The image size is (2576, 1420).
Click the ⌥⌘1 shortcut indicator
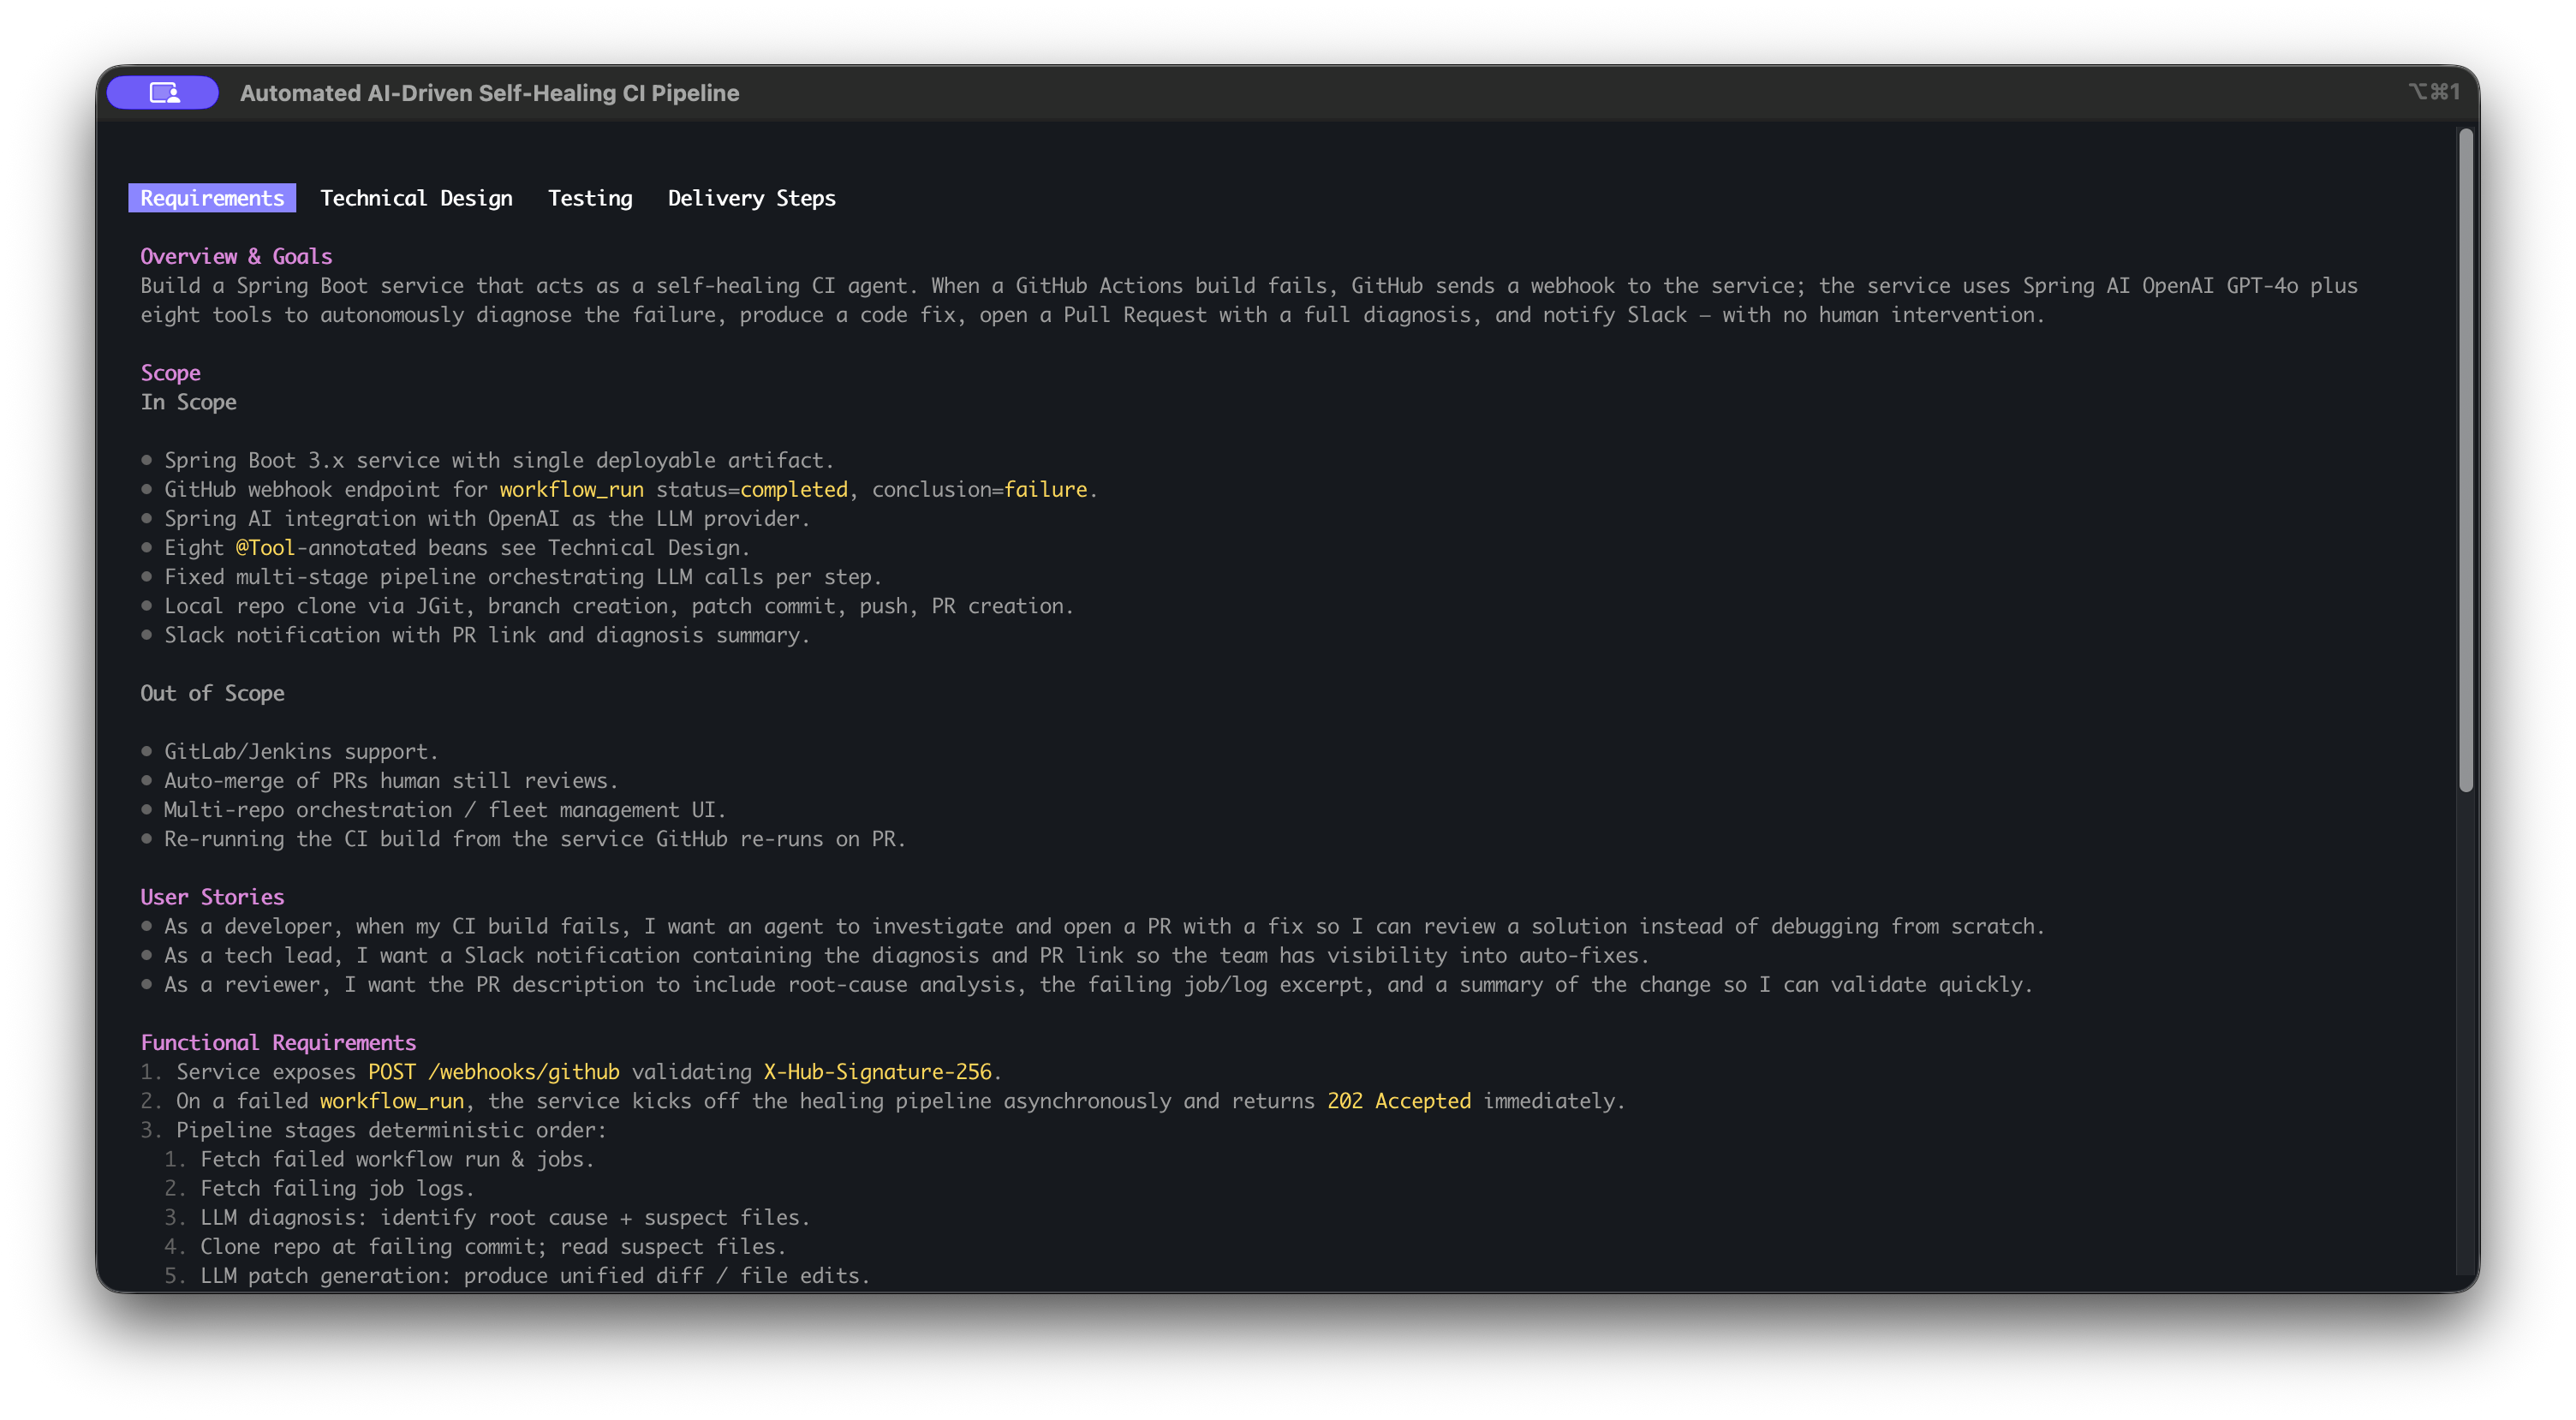click(x=2434, y=92)
